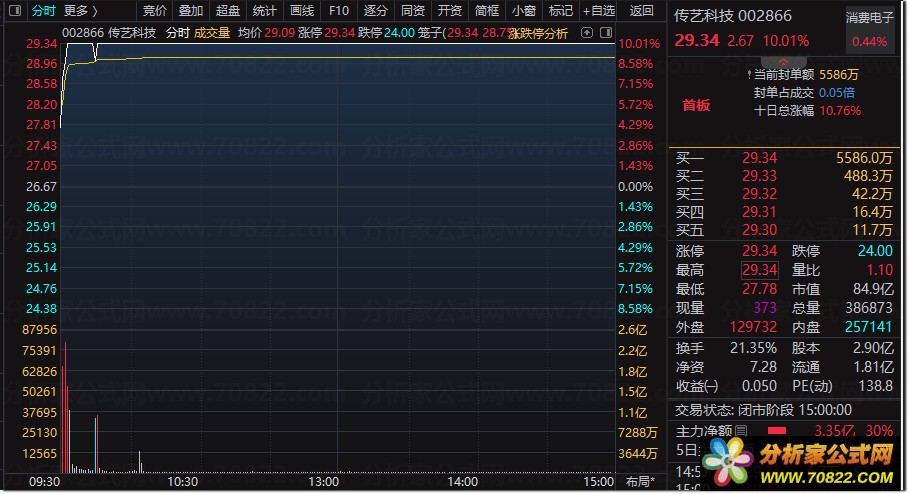Open the 小窗 mini window tool

pyautogui.click(x=523, y=10)
